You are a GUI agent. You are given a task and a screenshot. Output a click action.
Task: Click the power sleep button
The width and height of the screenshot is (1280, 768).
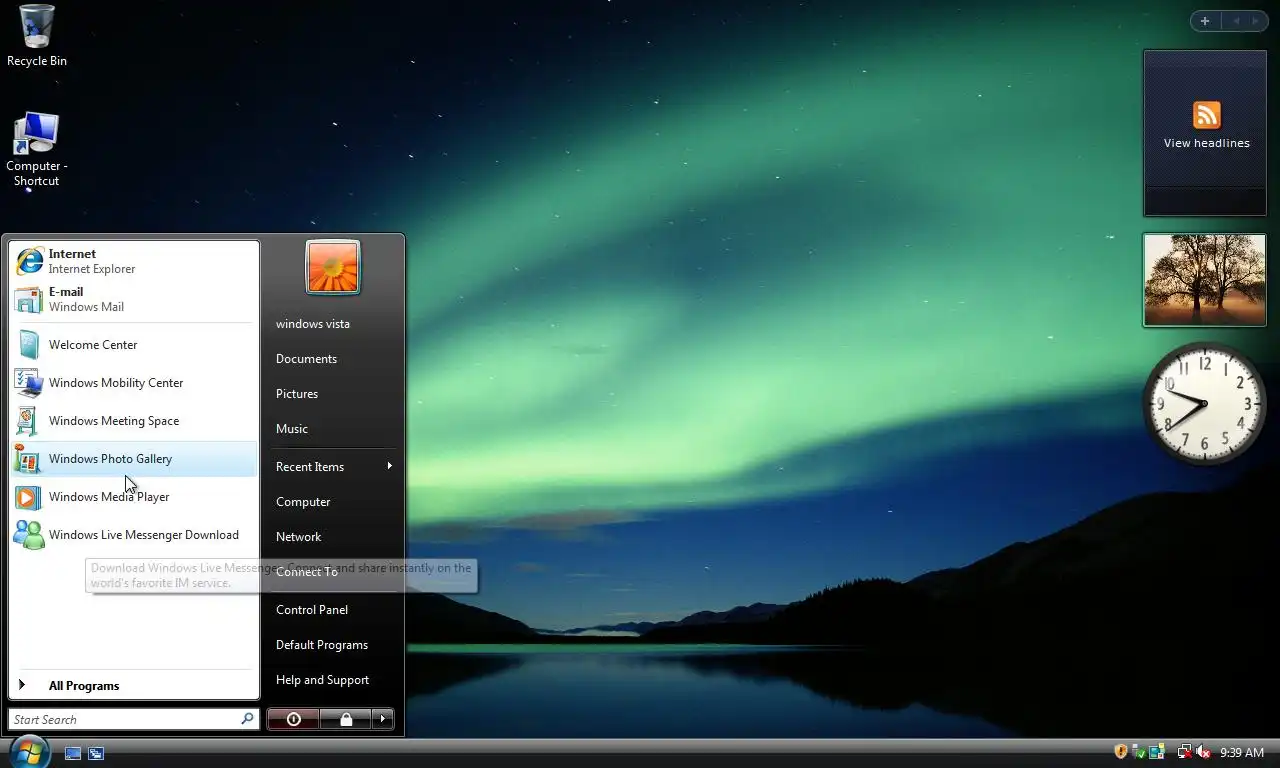pos(293,719)
